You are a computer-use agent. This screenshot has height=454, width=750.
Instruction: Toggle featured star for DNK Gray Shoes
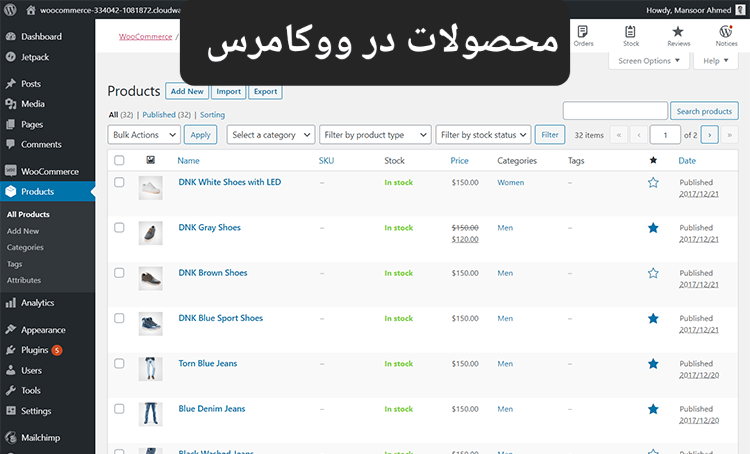653,228
